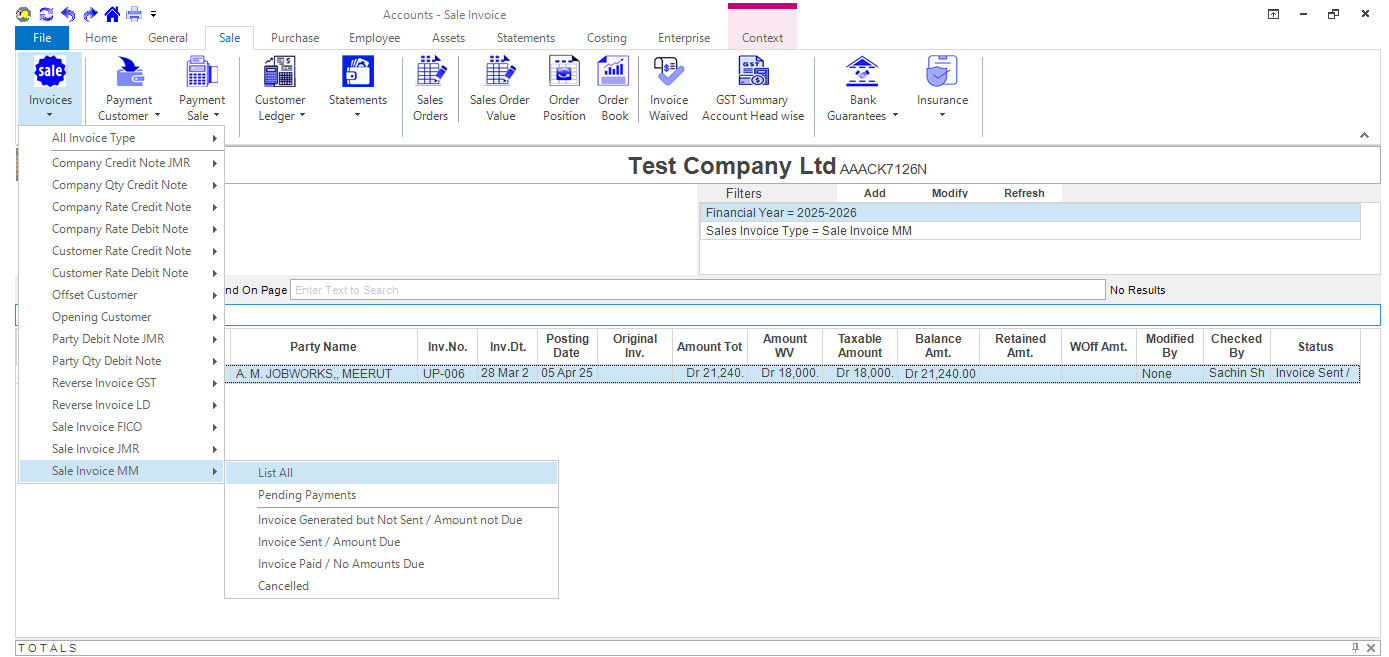The height and width of the screenshot is (657, 1389).
Task: Select Pending Payments from submenu
Action: pos(307,495)
